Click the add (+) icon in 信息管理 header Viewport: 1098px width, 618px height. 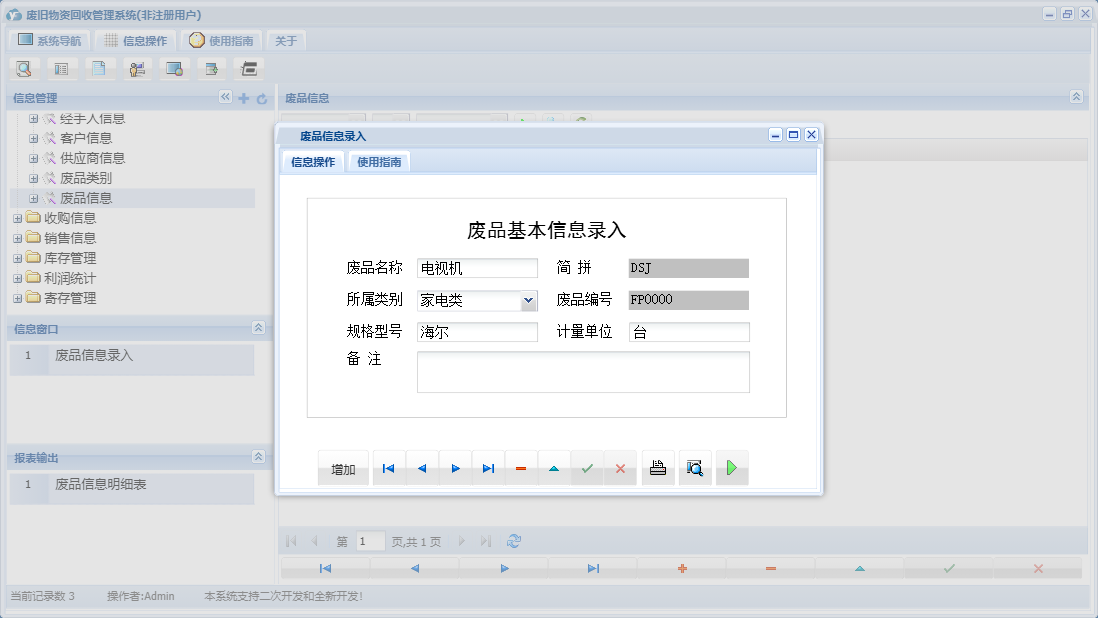coord(243,97)
